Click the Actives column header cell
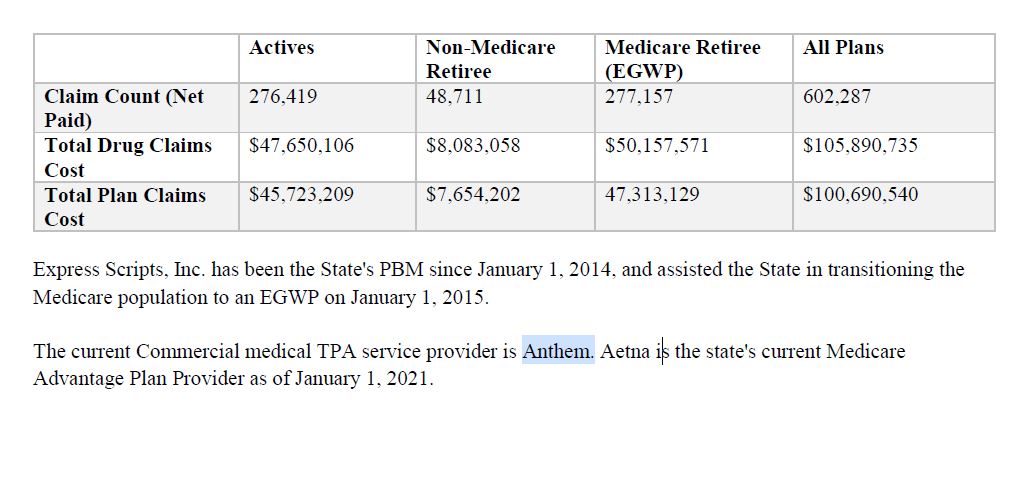Image resolution: width=1021 pixels, height=492 pixels. pyautogui.click(x=282, y=48)
